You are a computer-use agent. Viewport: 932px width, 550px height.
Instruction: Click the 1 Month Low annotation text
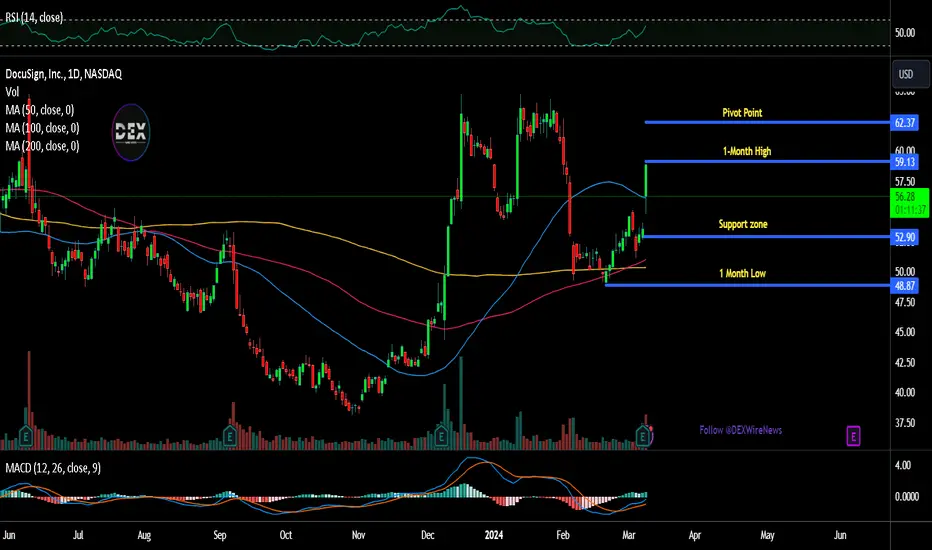tap(742, 274)
